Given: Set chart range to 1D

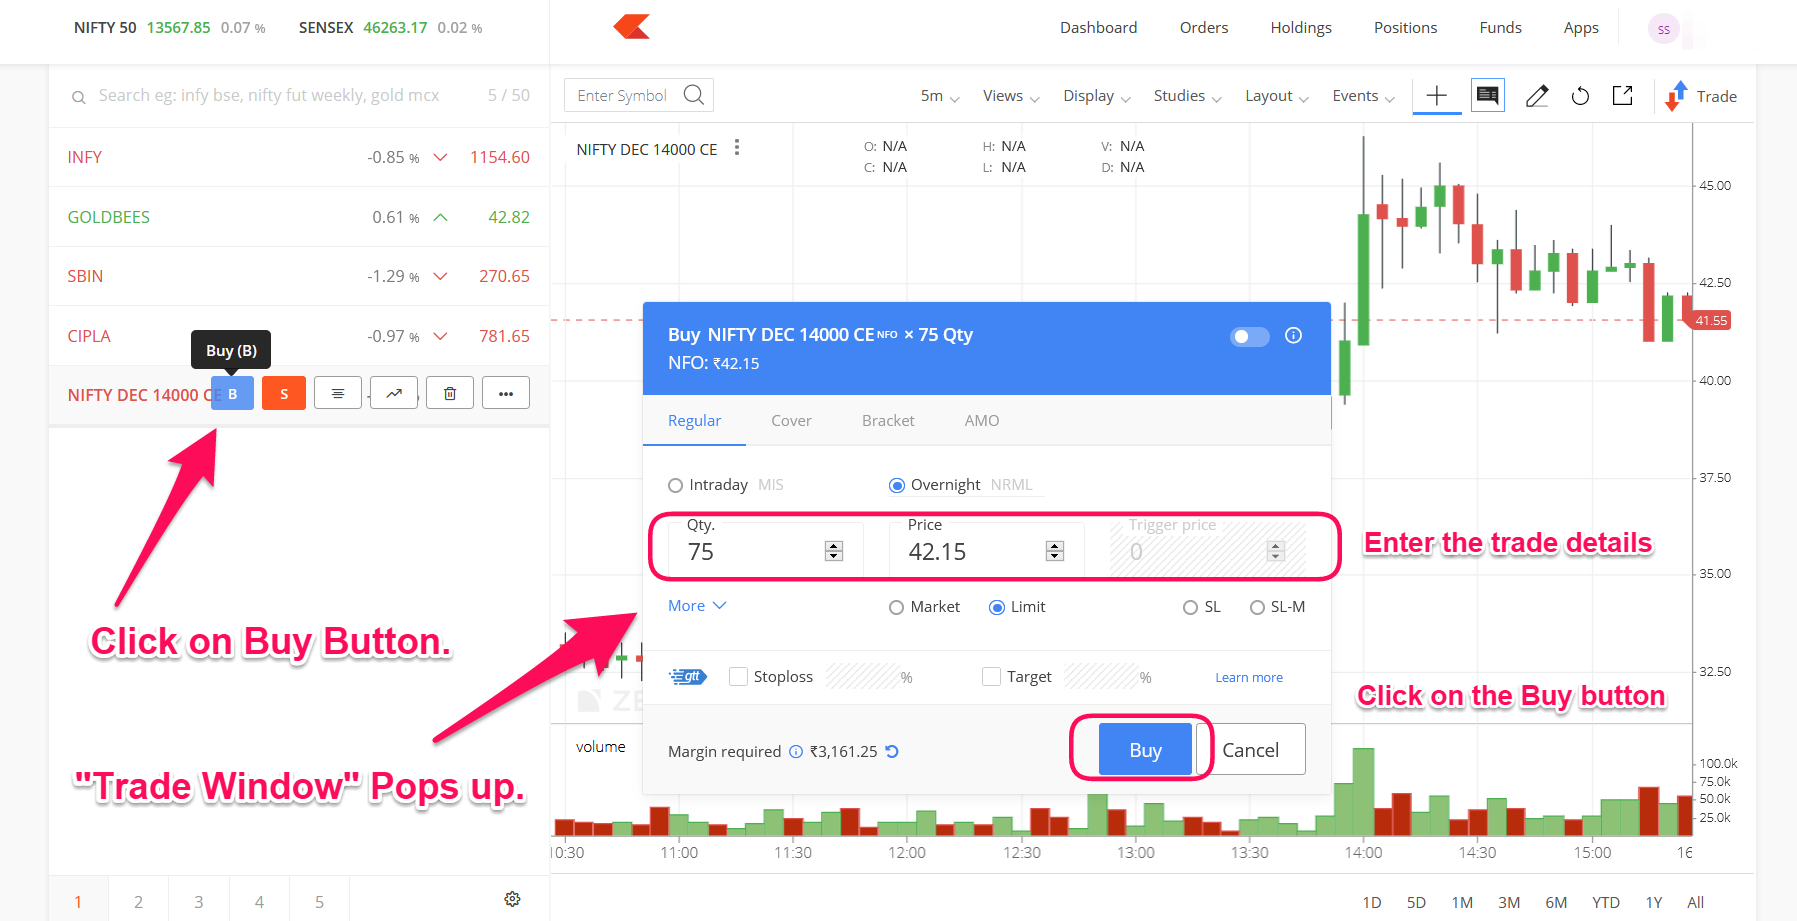Looking at the screenshot, I should pos(1371,902).
